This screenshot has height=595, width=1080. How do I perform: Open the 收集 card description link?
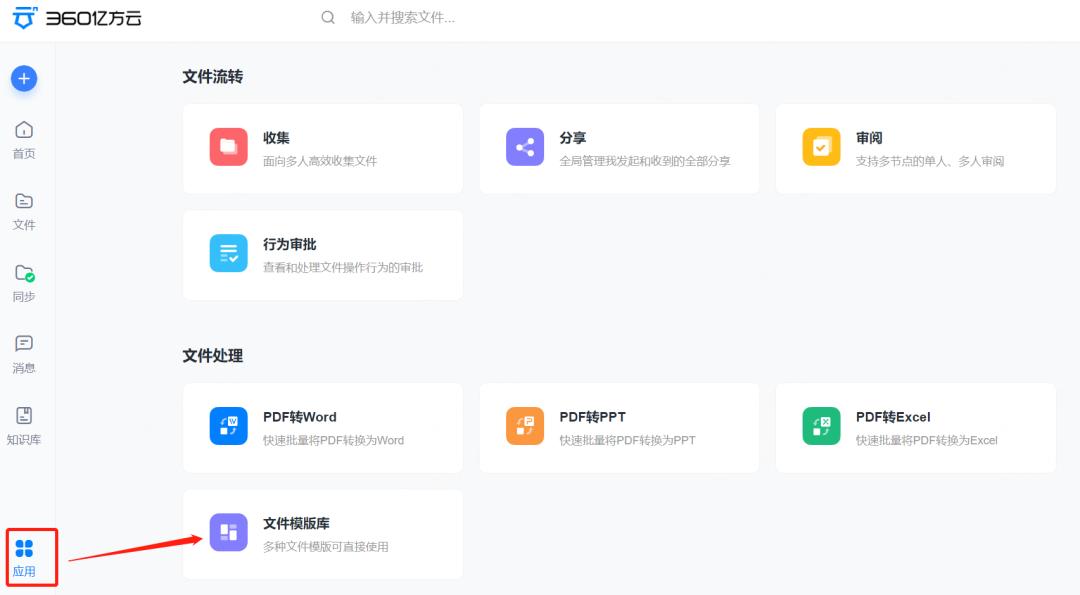318,160
